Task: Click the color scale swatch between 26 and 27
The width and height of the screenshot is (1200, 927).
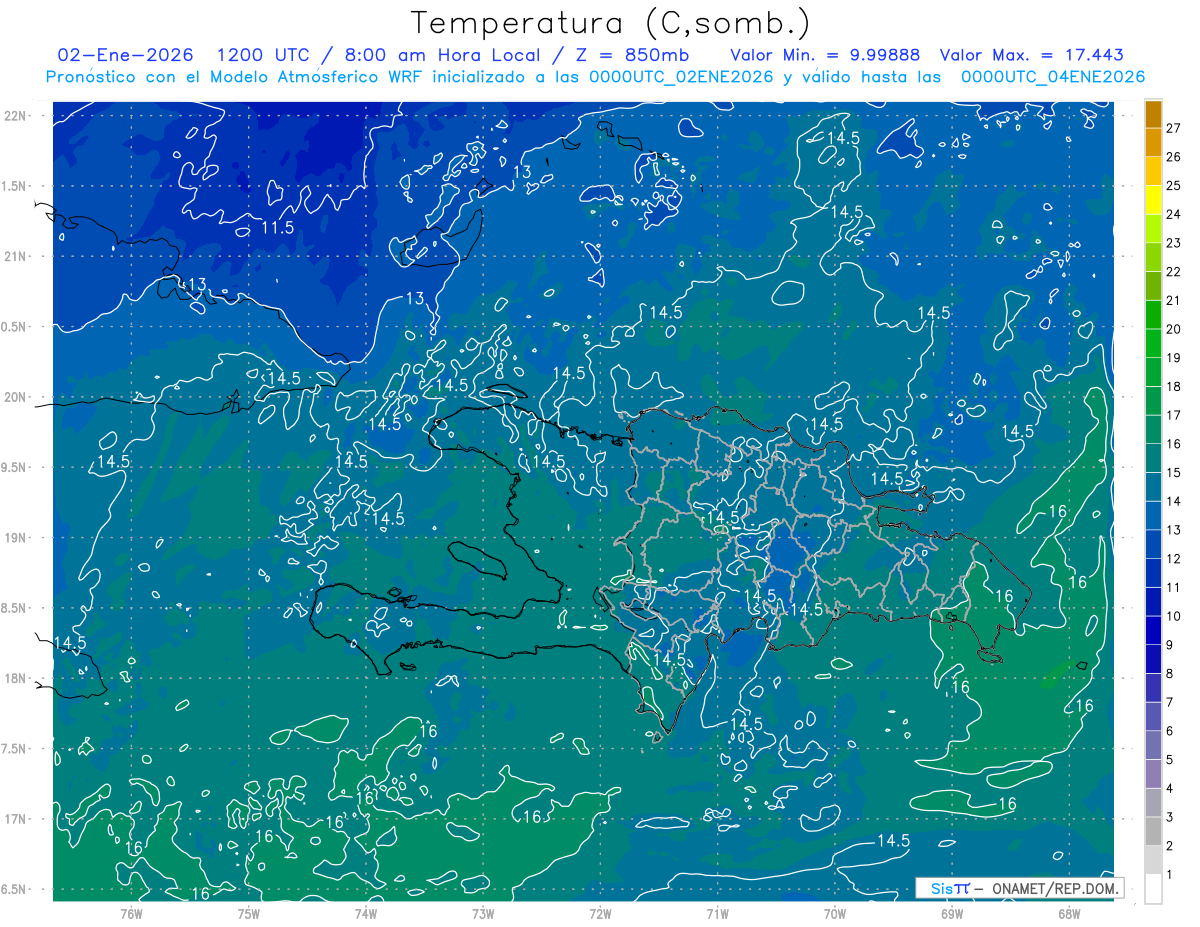Action: click(x=1153, y=142)
